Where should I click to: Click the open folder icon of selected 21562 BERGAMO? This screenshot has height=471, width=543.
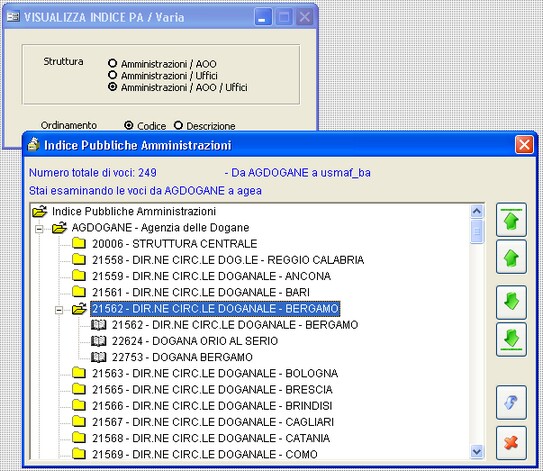tap(79, 308)
